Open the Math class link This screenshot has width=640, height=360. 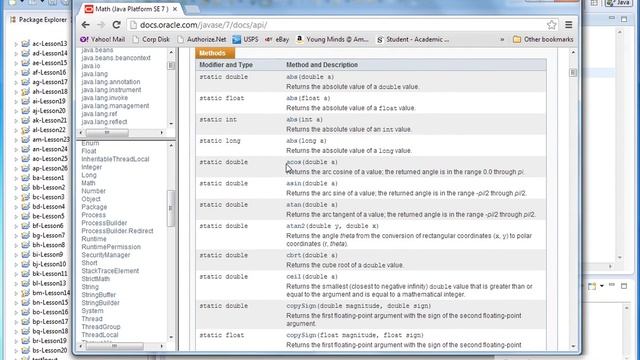88,183
